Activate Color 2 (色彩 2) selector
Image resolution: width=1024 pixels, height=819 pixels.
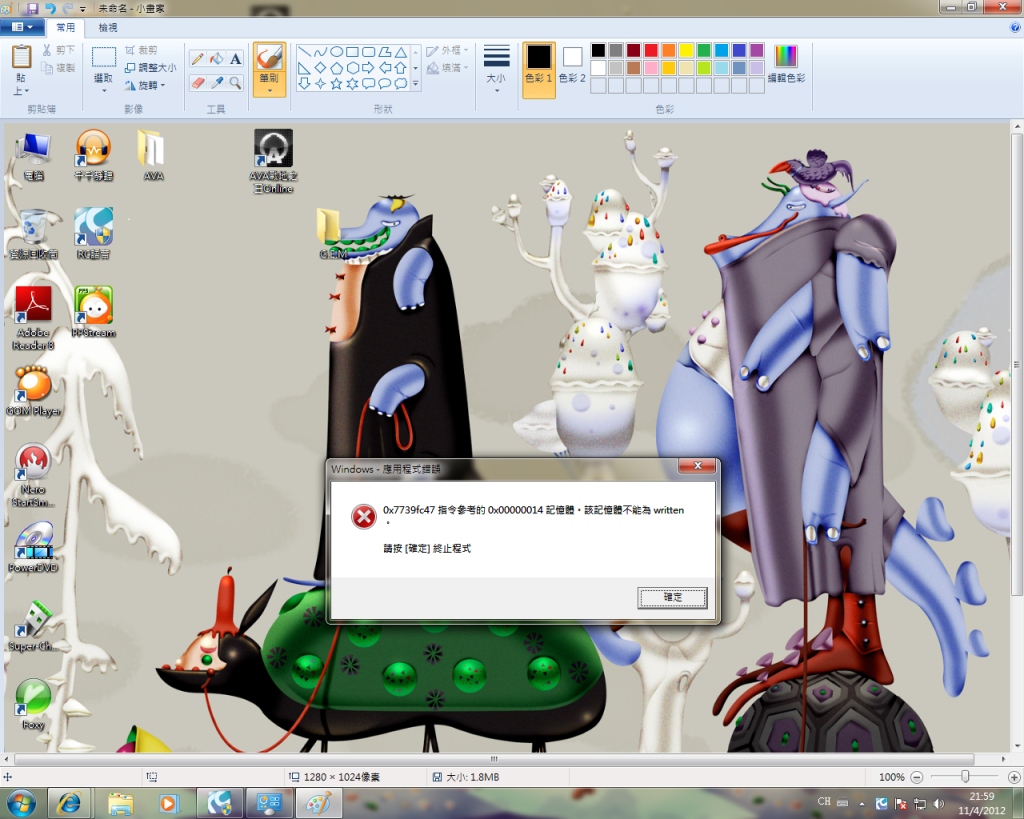572,64
